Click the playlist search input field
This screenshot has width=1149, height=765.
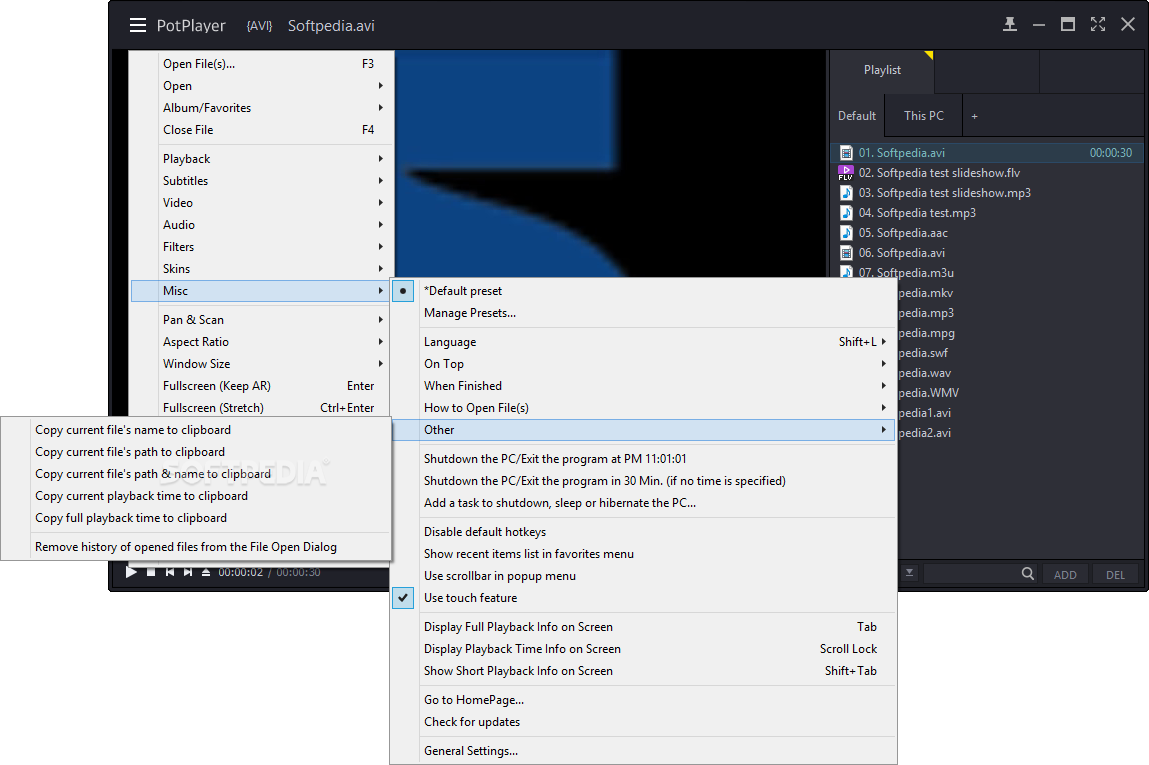point(971,574)
